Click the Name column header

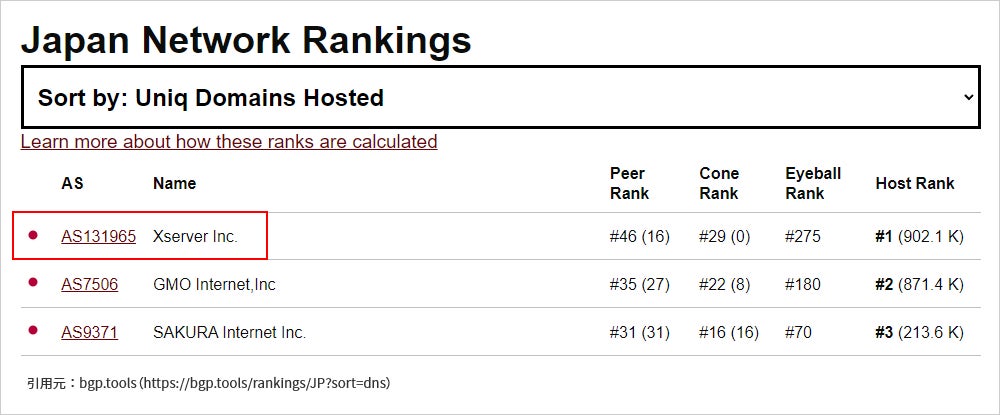coord(174,184)
